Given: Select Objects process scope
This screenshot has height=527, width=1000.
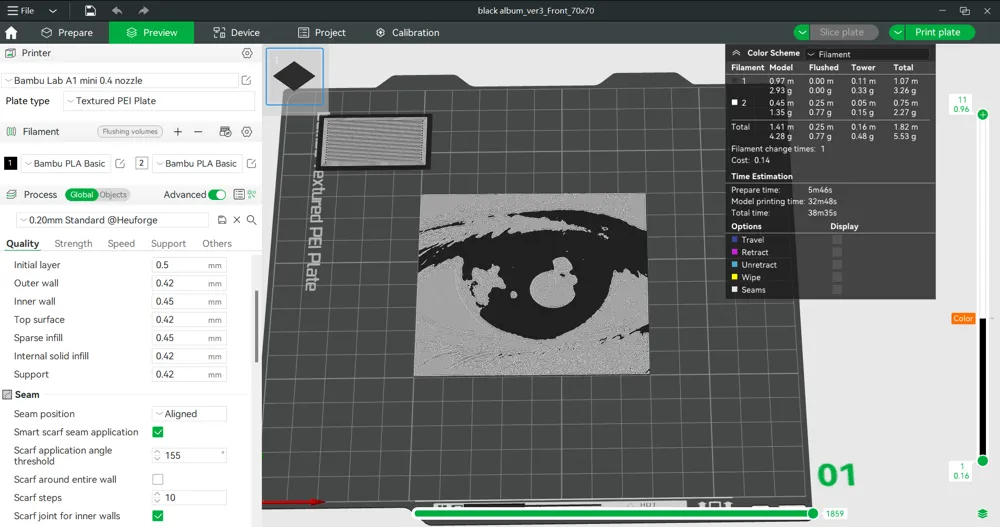Looking at the screenshot, I should [114, 195].
